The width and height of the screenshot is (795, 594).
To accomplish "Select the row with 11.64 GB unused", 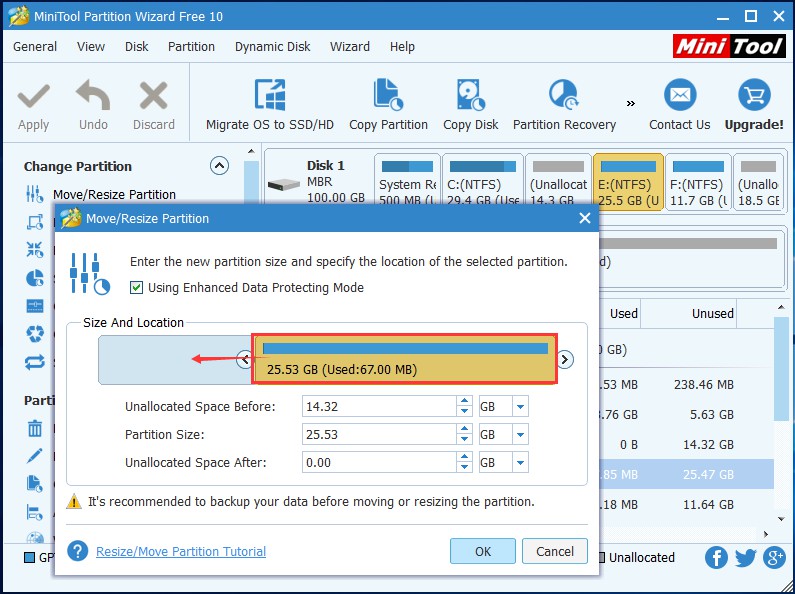I will coord(686,504).
